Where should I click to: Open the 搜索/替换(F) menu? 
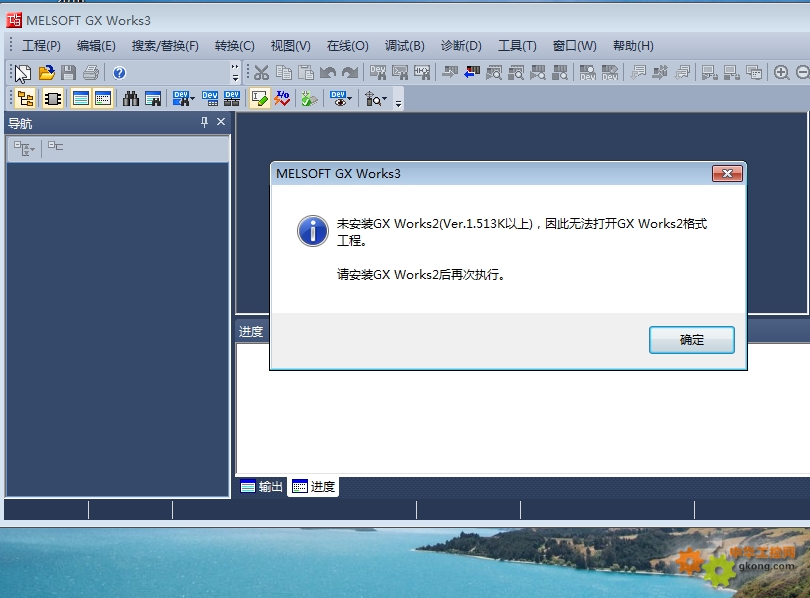(x=165, y=46)
